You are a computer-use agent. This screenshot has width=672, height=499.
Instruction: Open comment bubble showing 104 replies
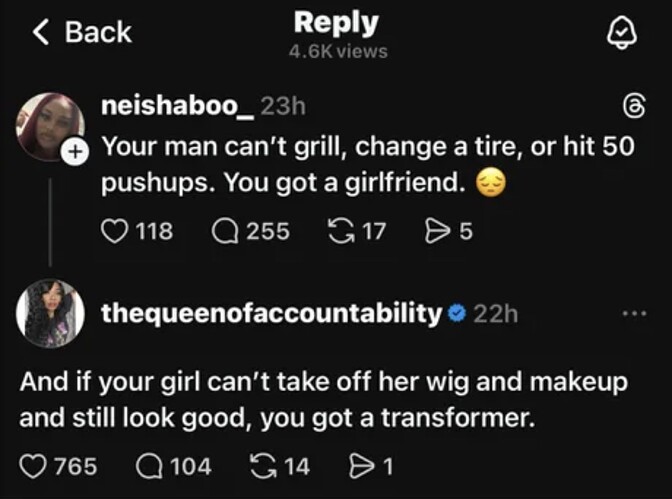(149, 466)
